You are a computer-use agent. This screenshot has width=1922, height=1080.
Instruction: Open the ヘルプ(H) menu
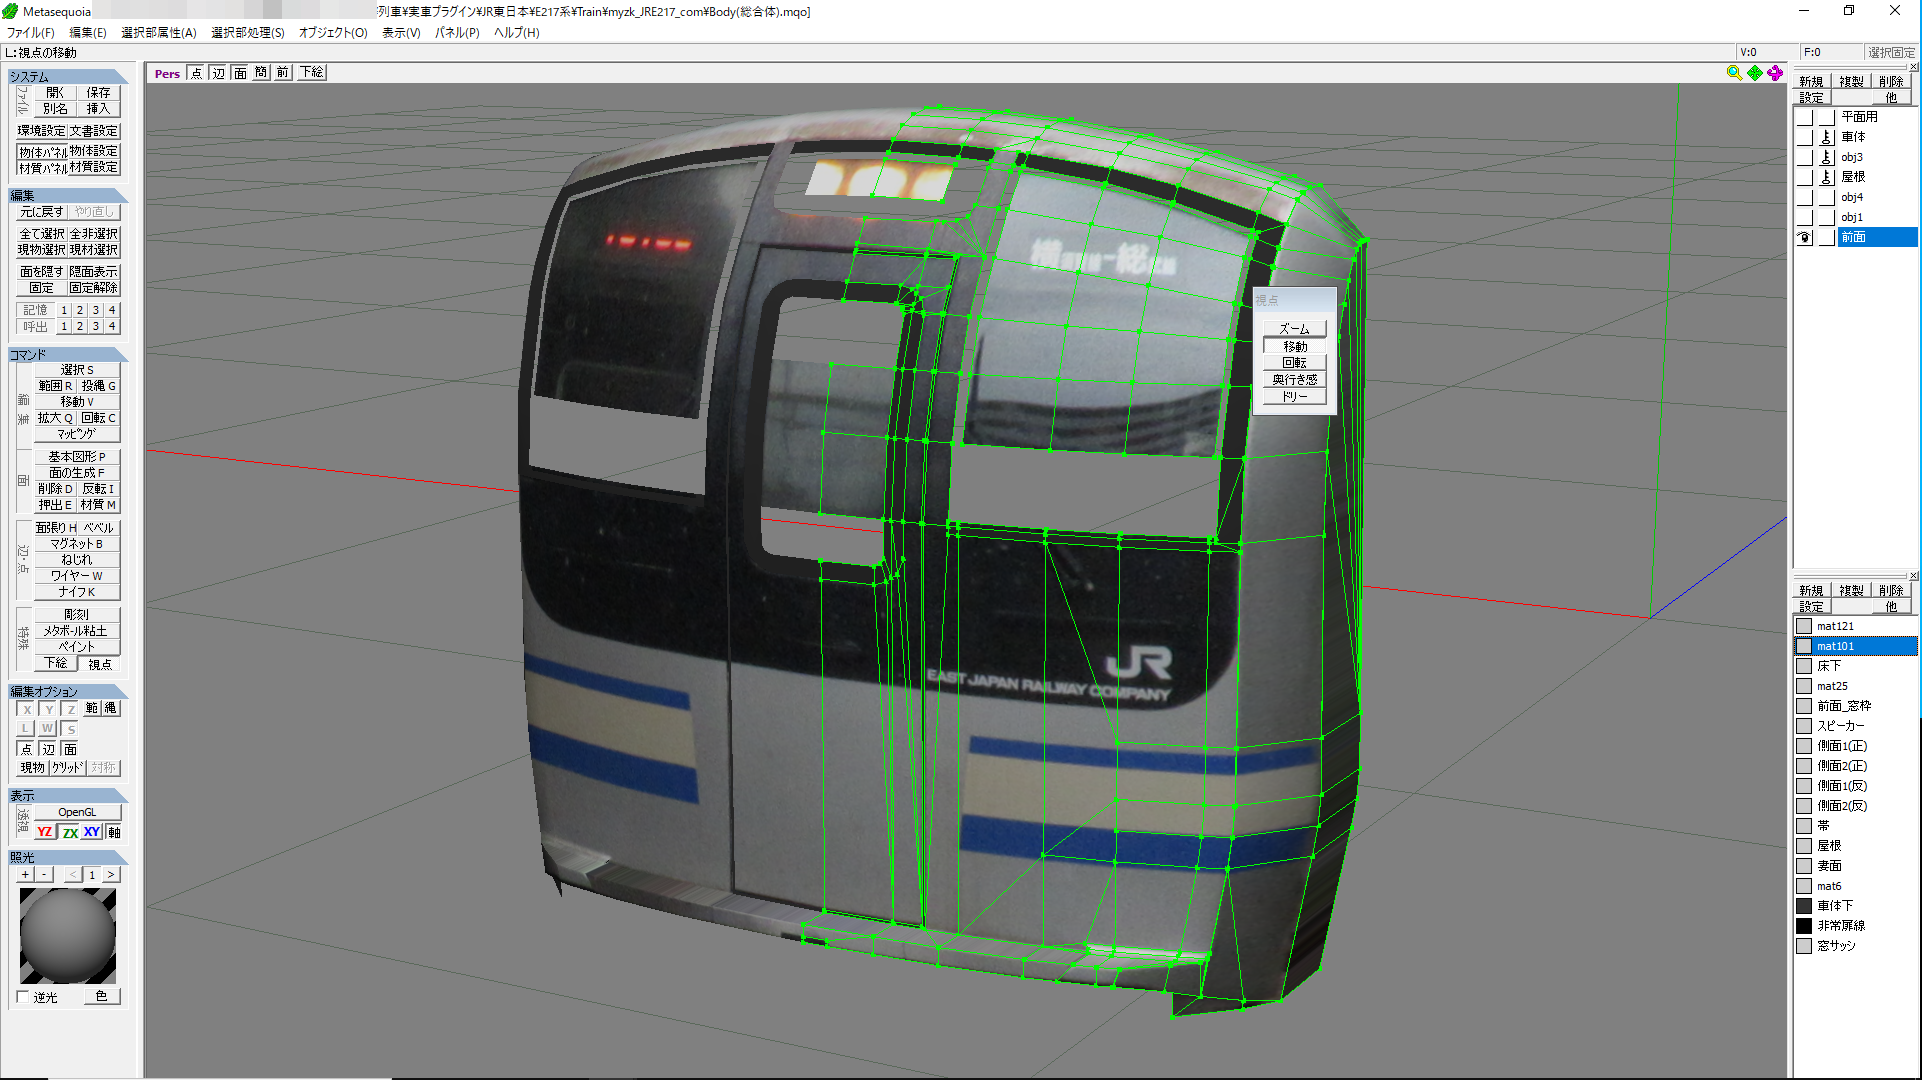click(517, 32)
